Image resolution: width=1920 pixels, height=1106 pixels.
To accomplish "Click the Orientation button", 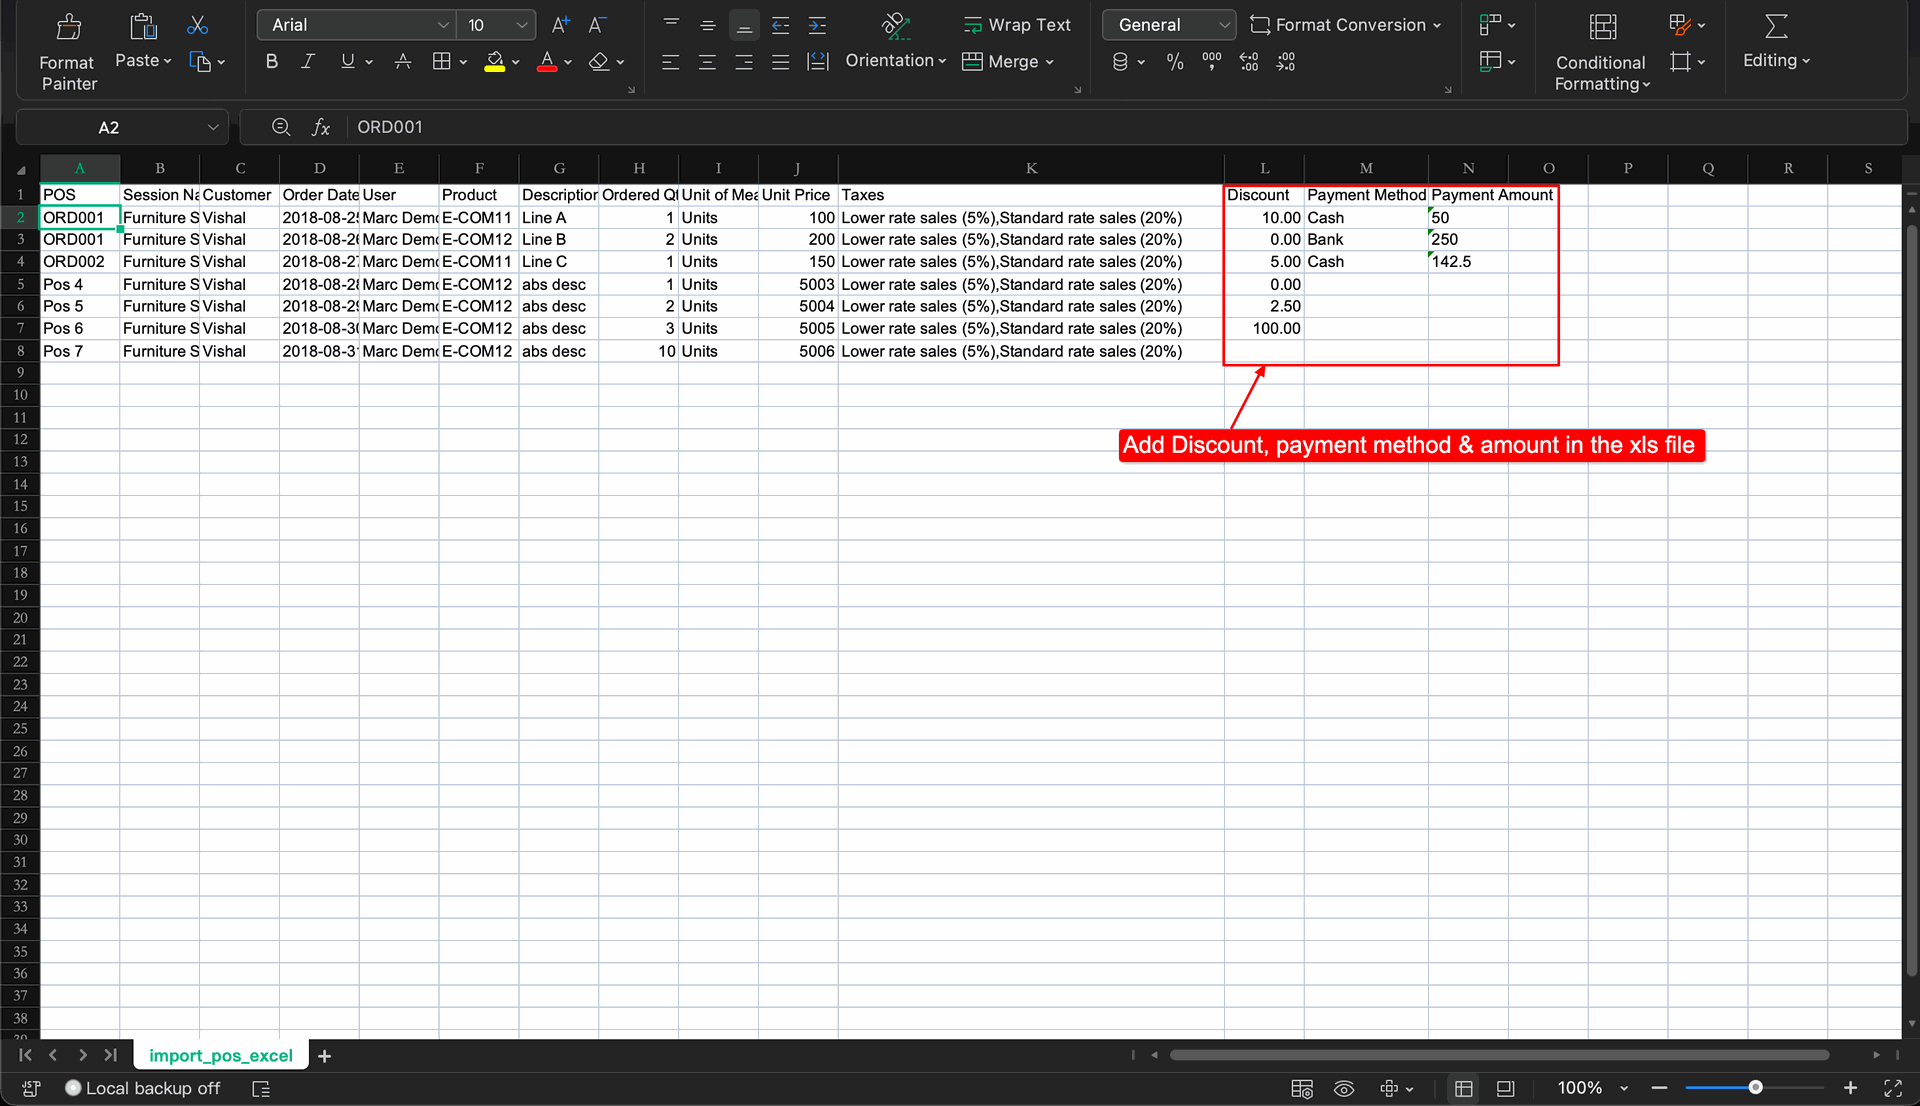I will (x=895, y=42).
